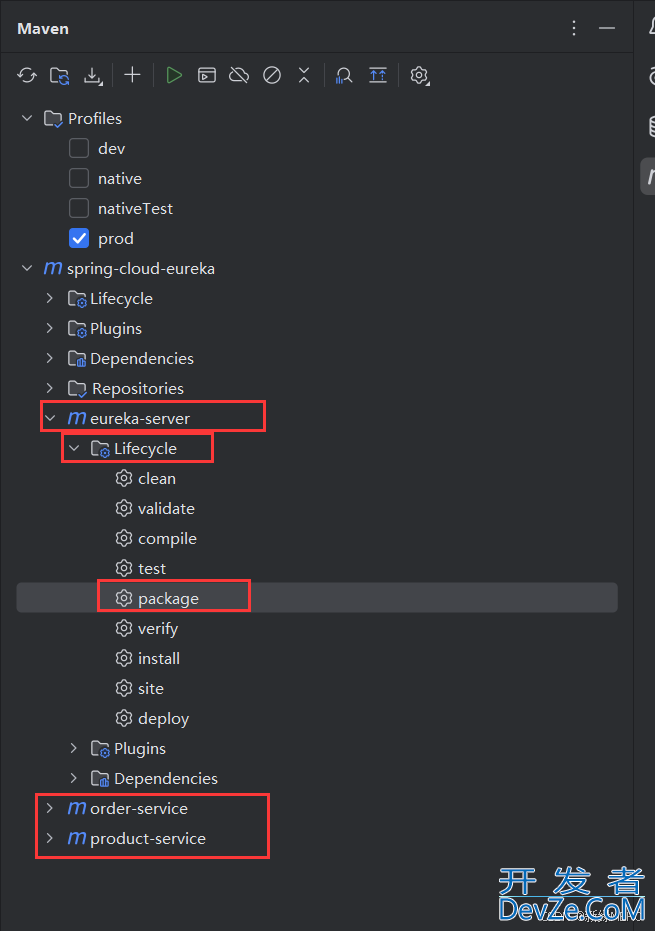The image size is (655, 931).
Task: Select the clean lifecycle goal
Action: (x=157, y=479)
